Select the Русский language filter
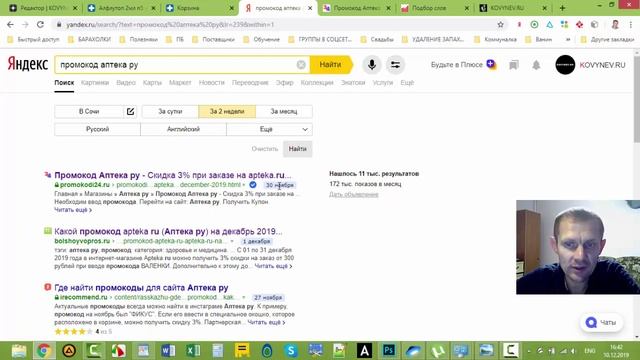The image size is (640, 360). click(x=97, y=129)
